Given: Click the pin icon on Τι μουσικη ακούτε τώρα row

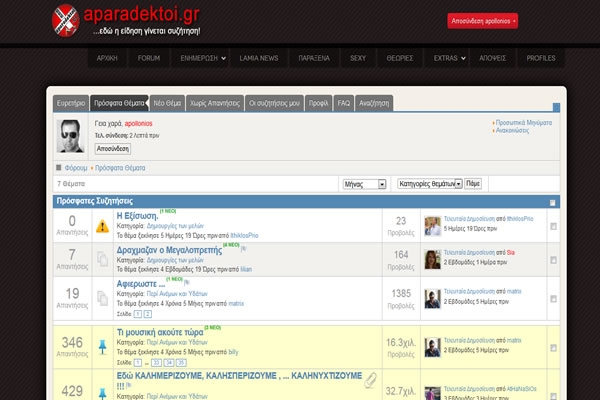Looking at the screenshot, I should tap(103, 347).
